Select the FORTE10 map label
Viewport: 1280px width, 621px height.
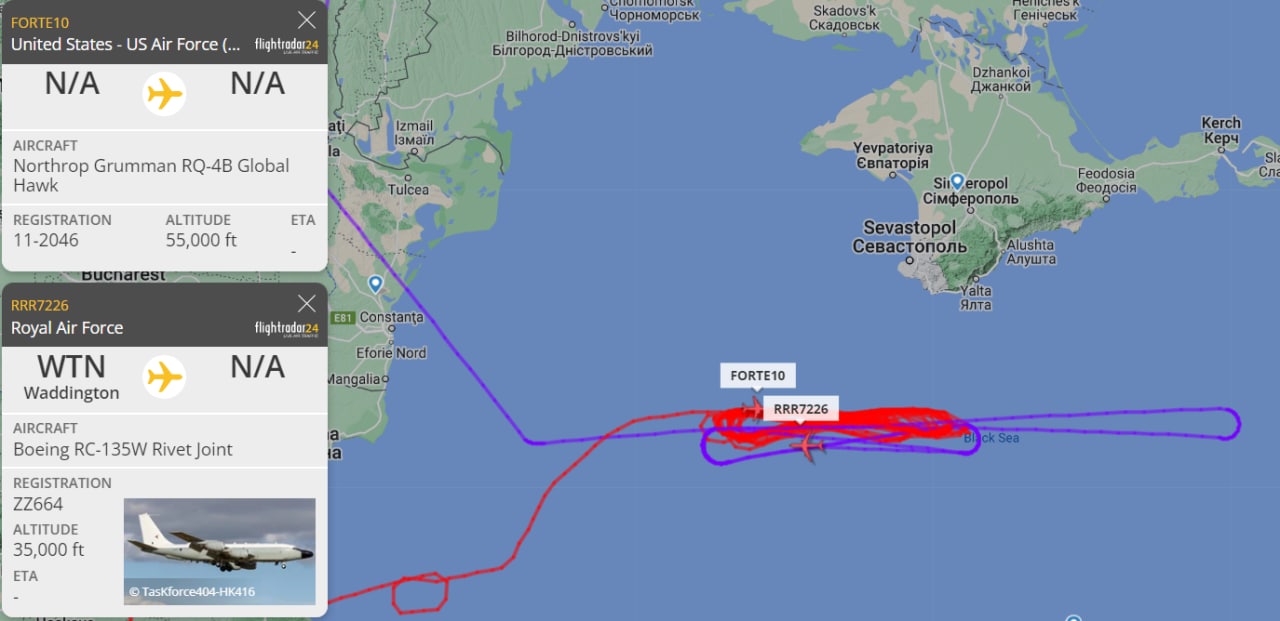point(758,376)
